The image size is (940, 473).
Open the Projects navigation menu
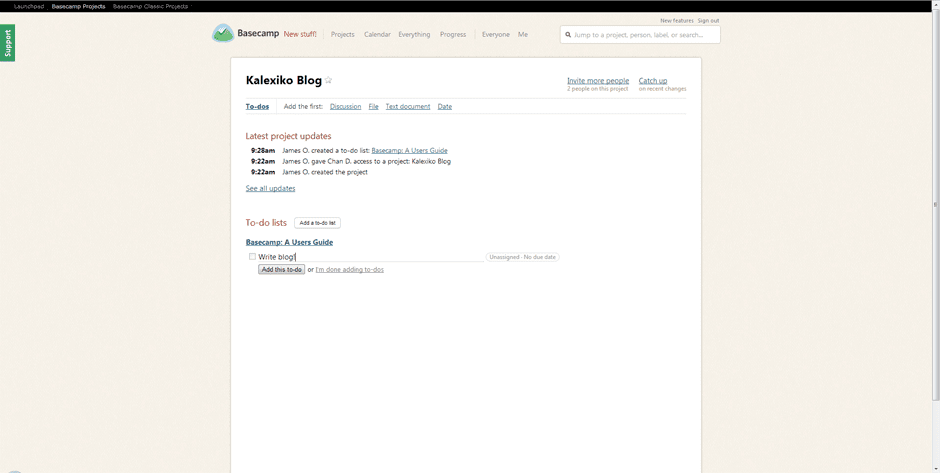pos(342,35)
